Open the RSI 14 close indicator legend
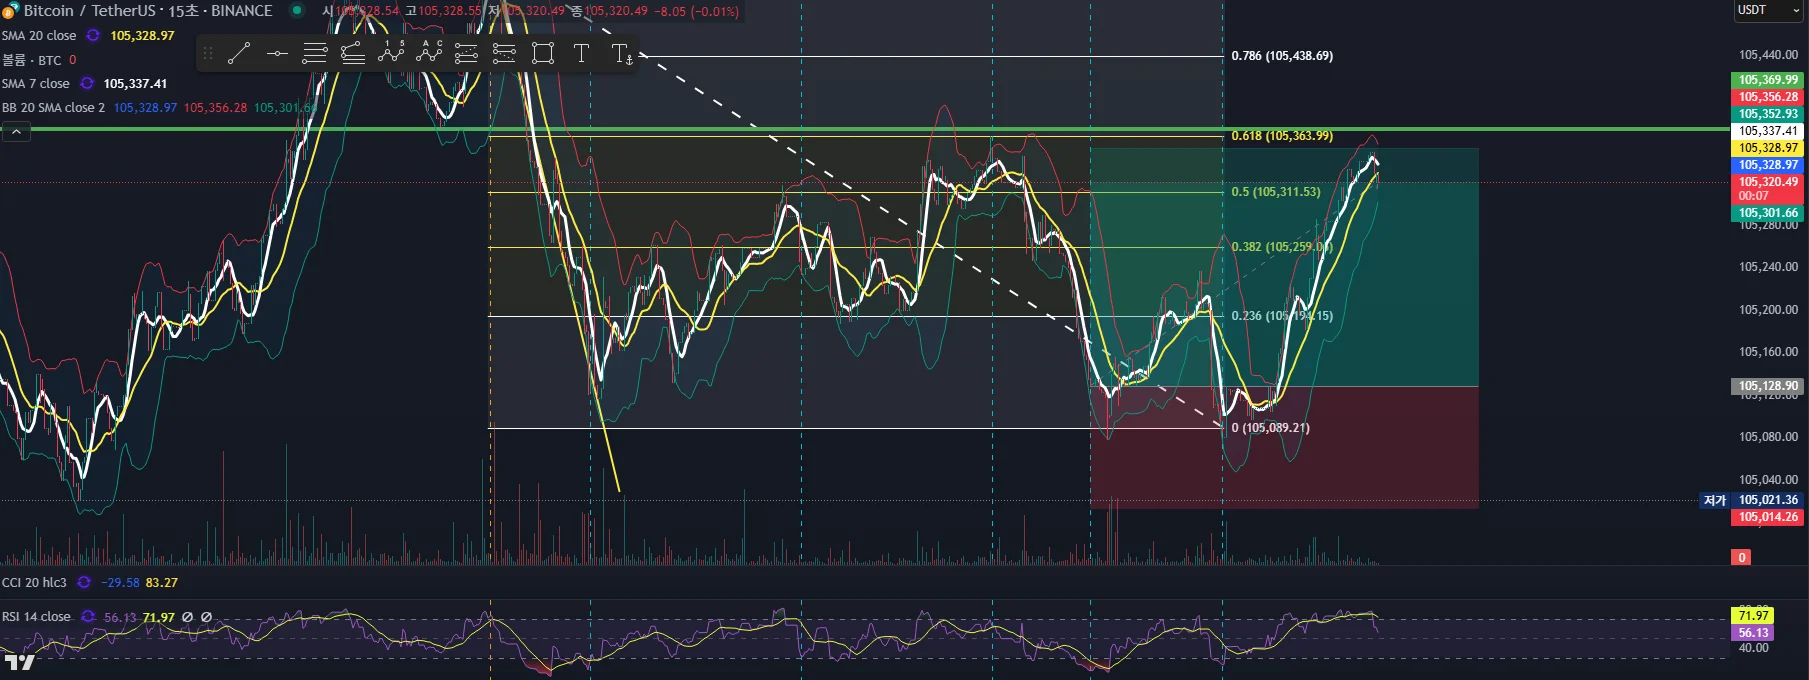This screenshot has width=1809, height=680. click(37, 616)
